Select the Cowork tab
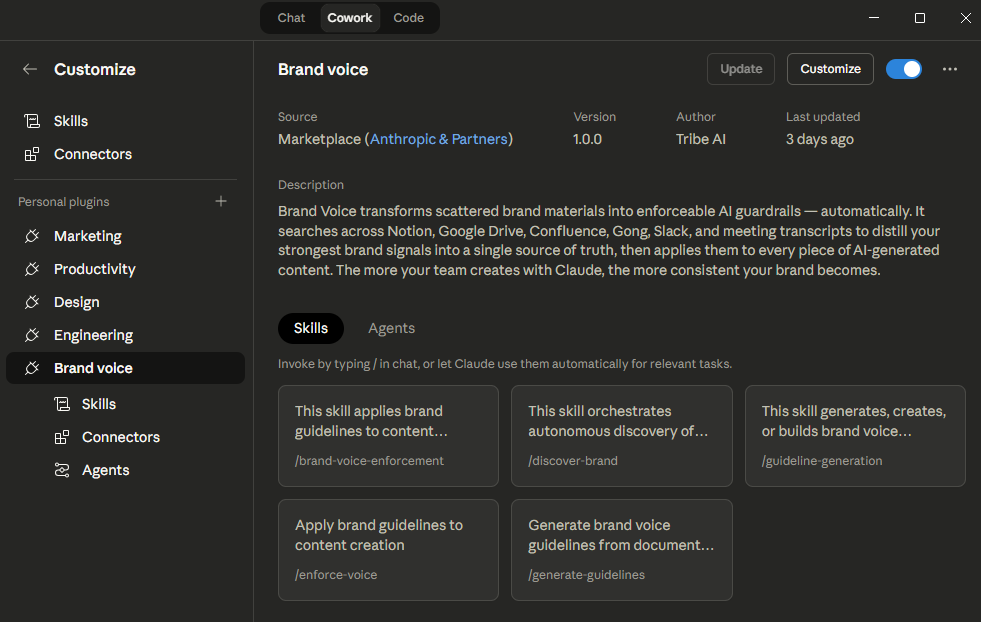The width and height of the screenshot is (981, 622). 350,18
